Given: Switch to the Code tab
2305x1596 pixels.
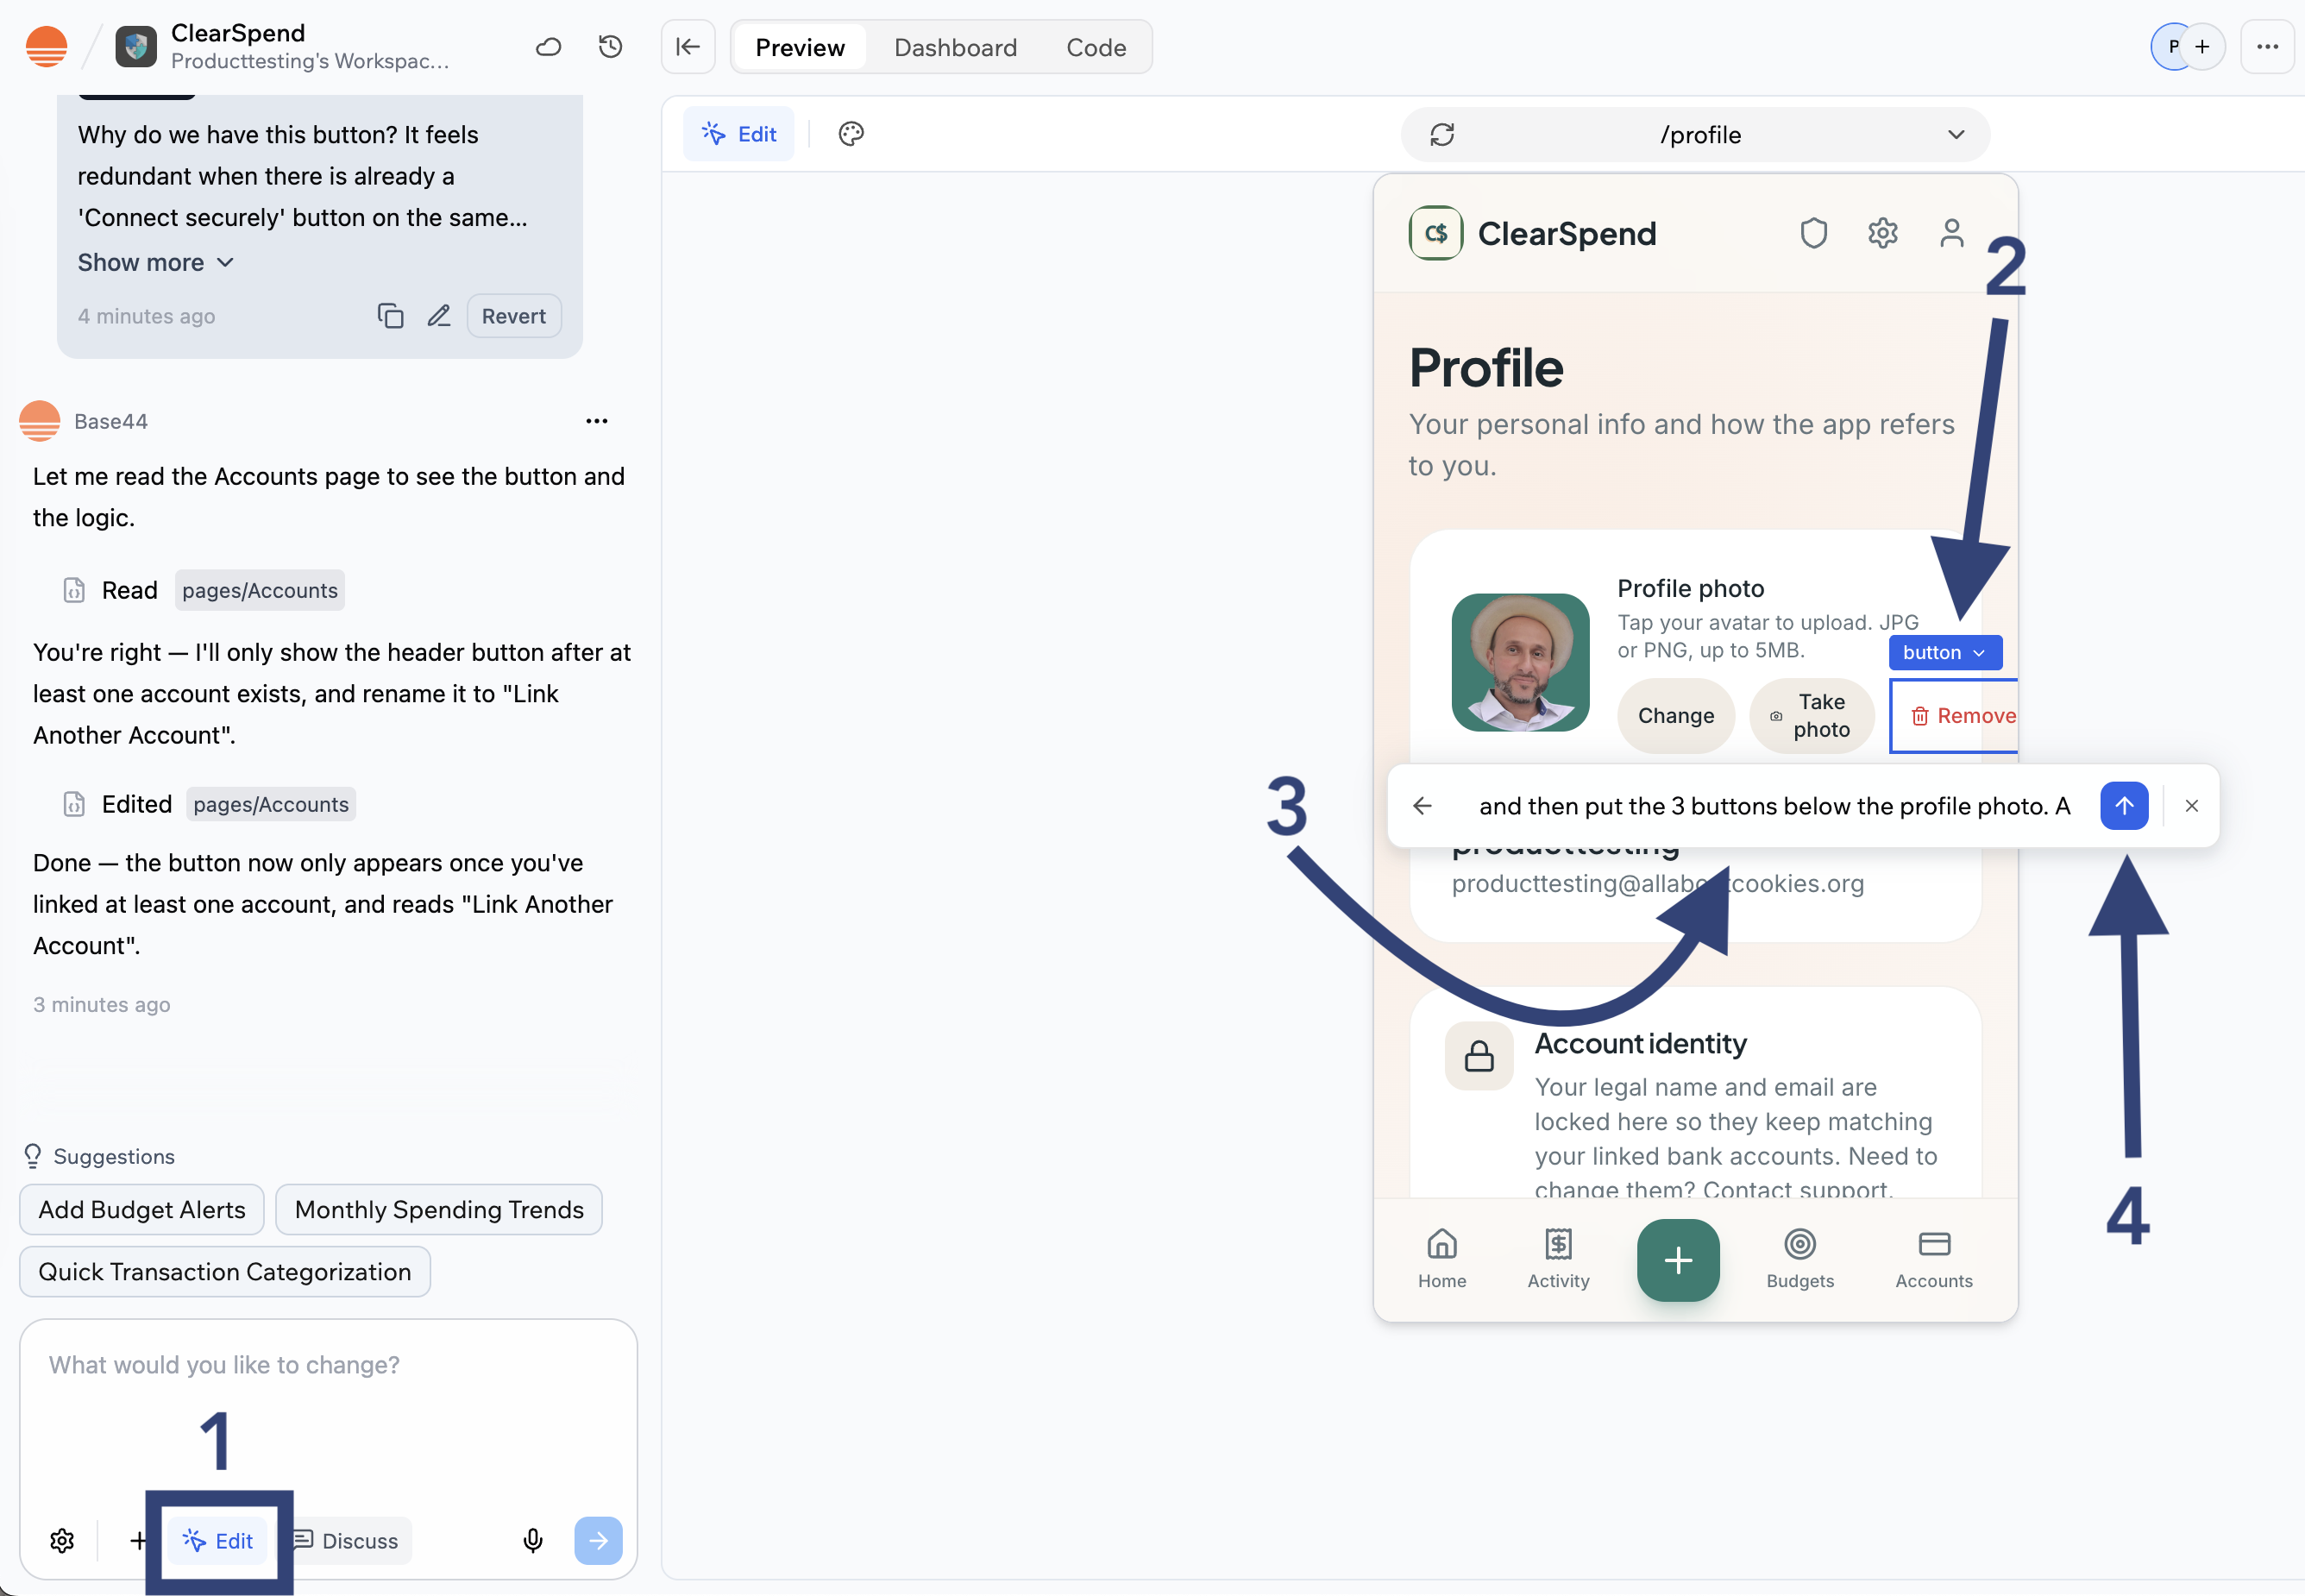Looking at the screenshot, I should pyautogui.click(x=1096, y=47).
